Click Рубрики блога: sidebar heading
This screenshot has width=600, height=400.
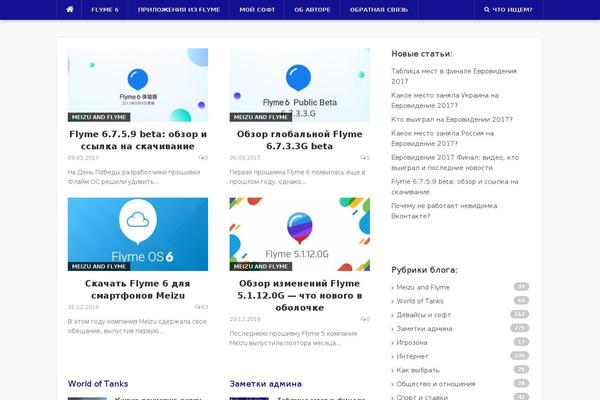(424, 270)
